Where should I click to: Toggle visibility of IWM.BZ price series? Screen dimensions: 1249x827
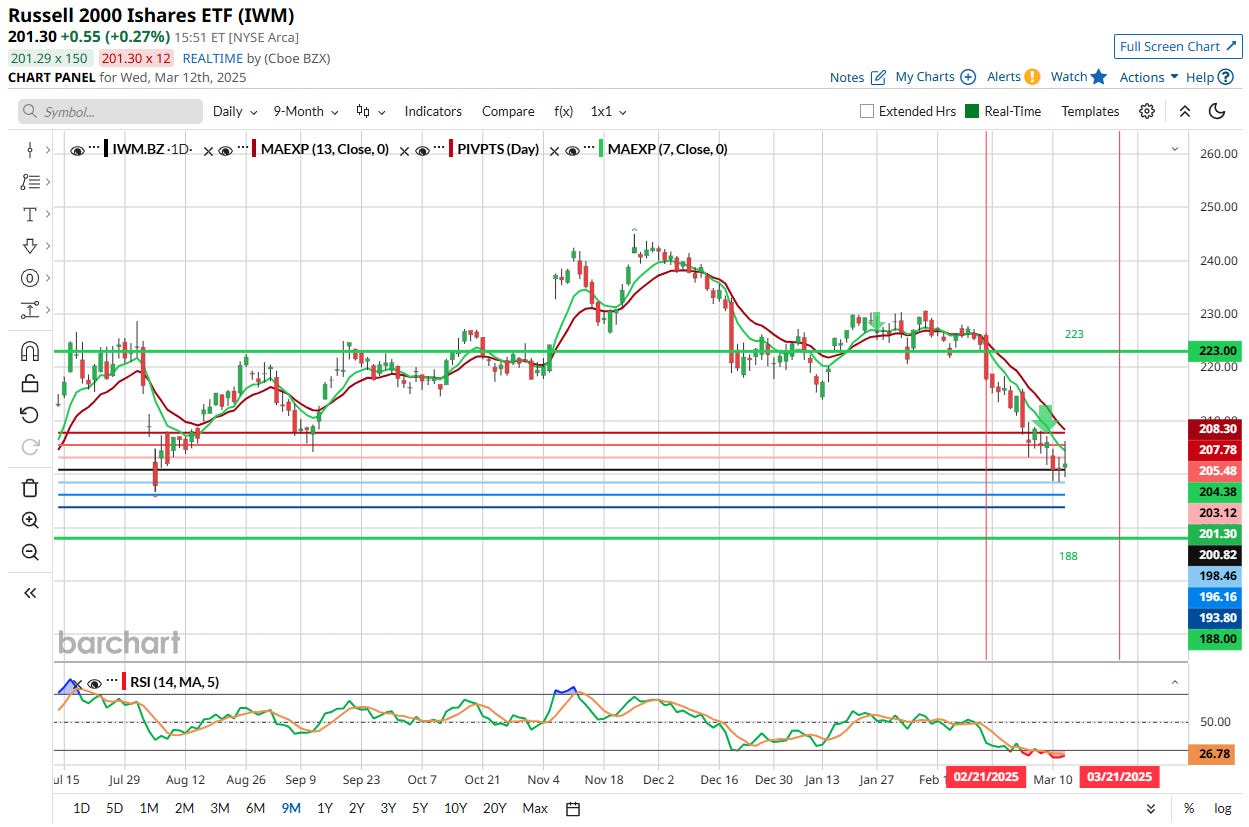coord(77,150)
